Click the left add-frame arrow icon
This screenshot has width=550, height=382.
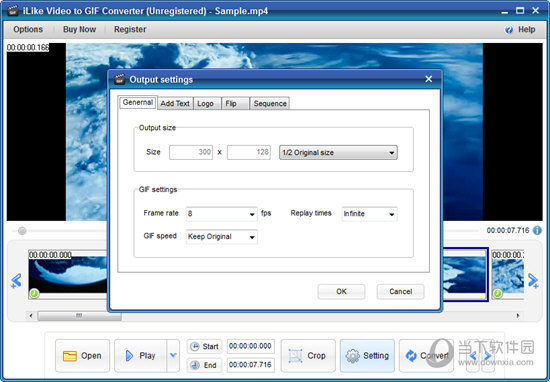pos(16,281)
